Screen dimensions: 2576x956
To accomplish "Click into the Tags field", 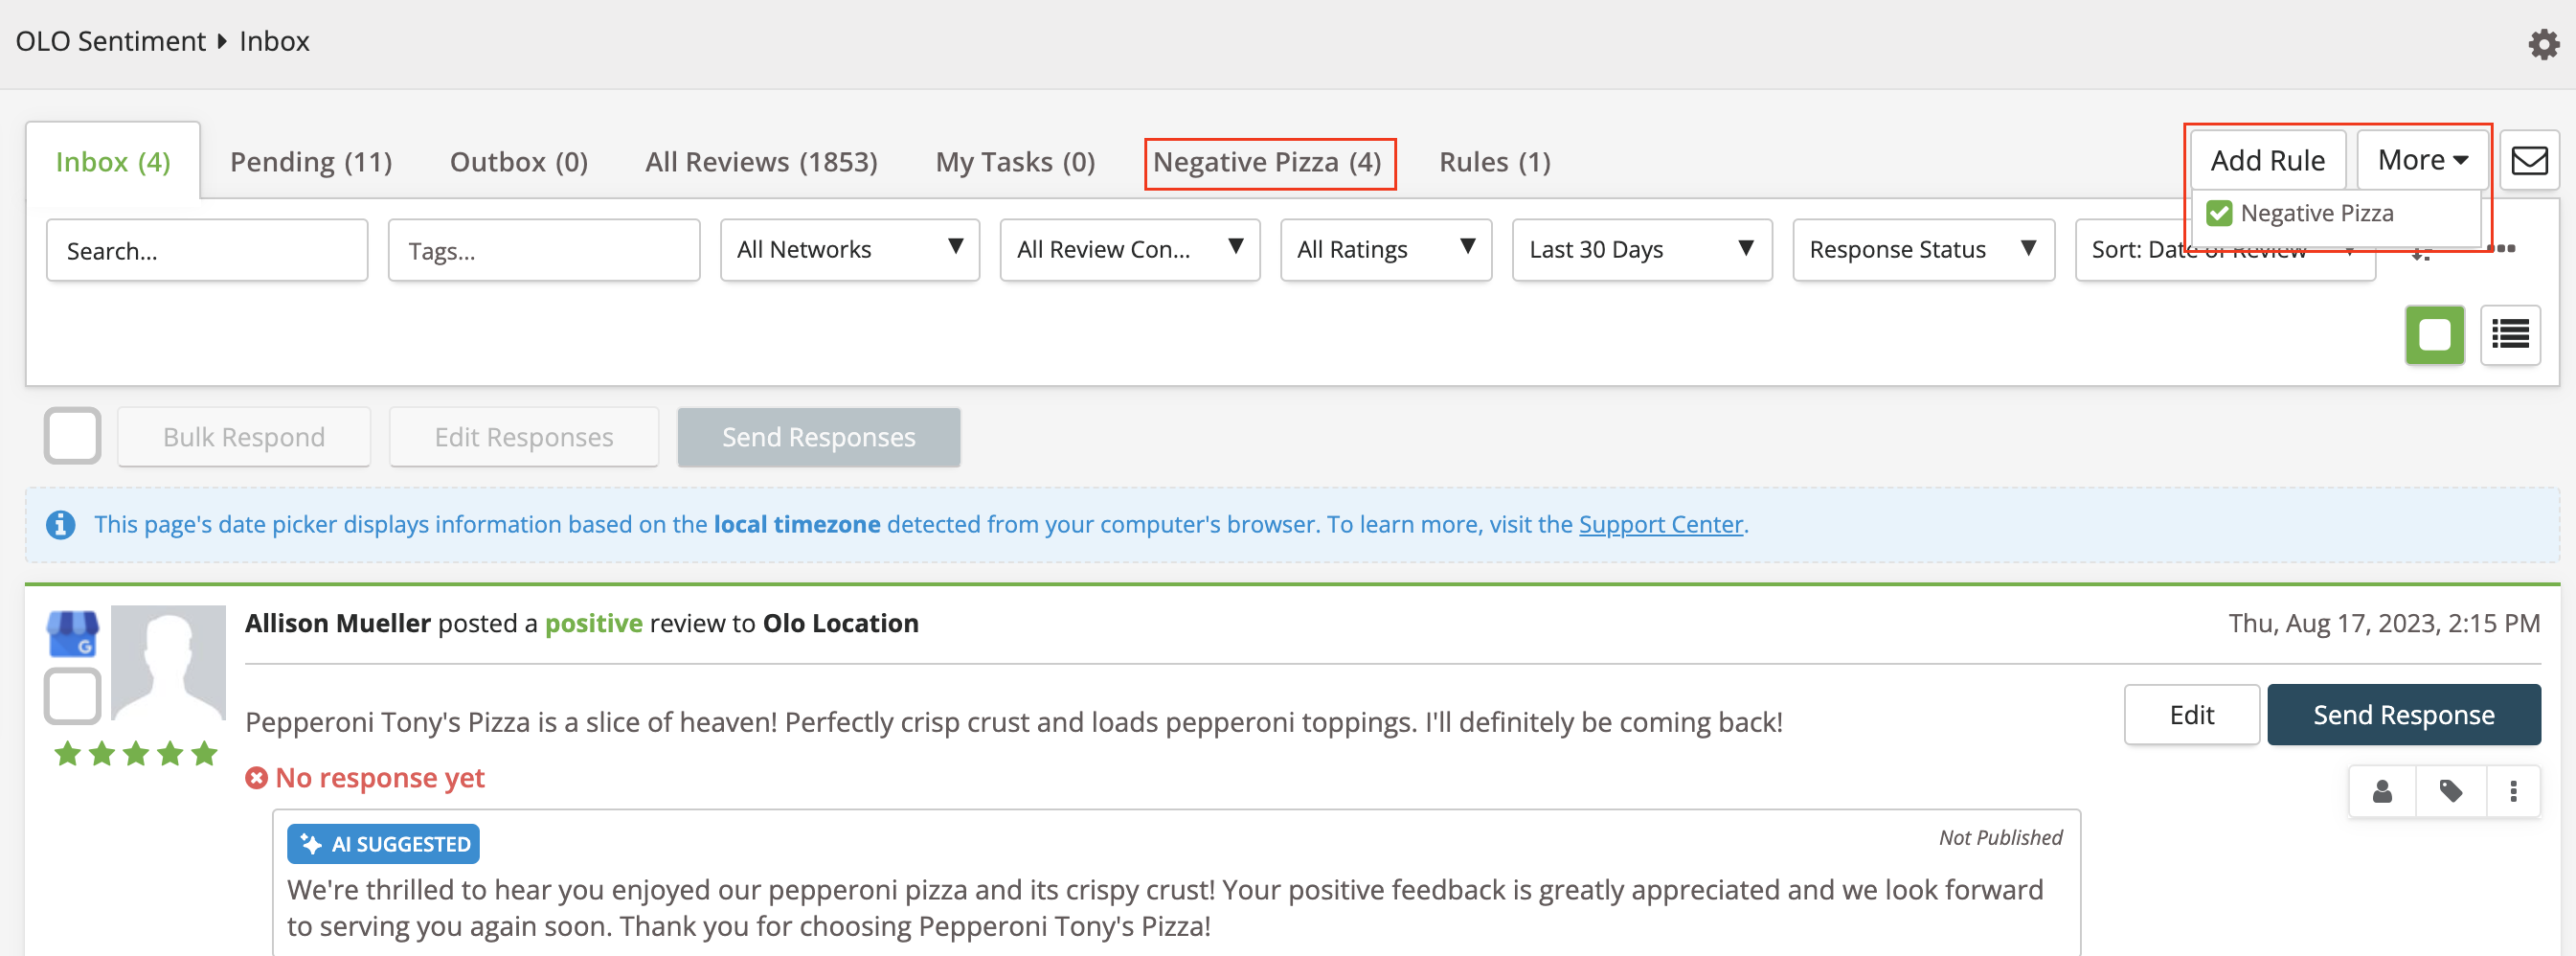I will click(544, 250).
